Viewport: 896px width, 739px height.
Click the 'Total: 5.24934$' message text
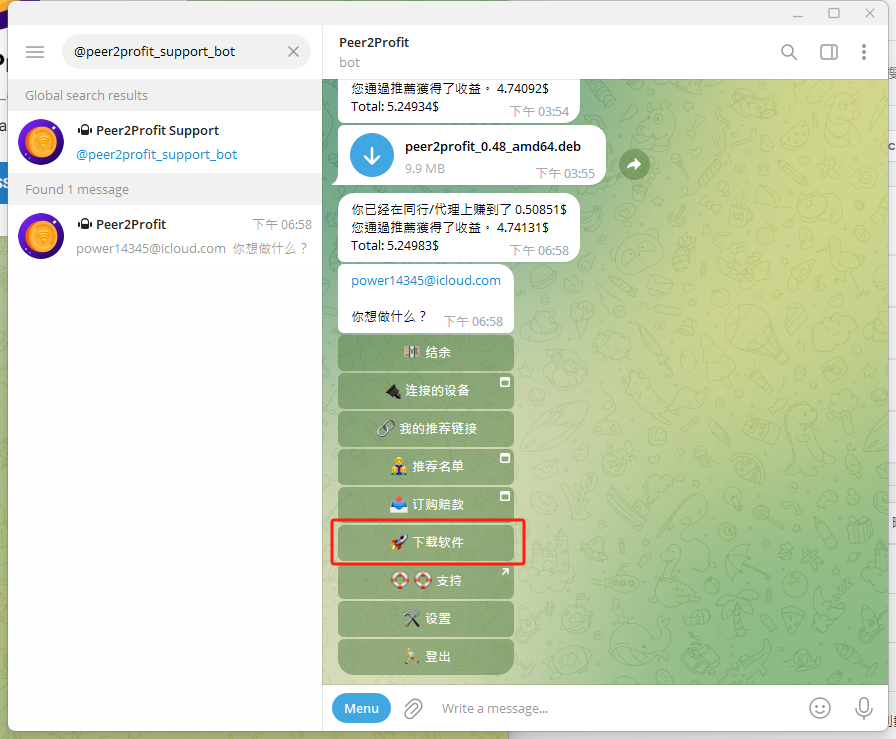point(395,107)
